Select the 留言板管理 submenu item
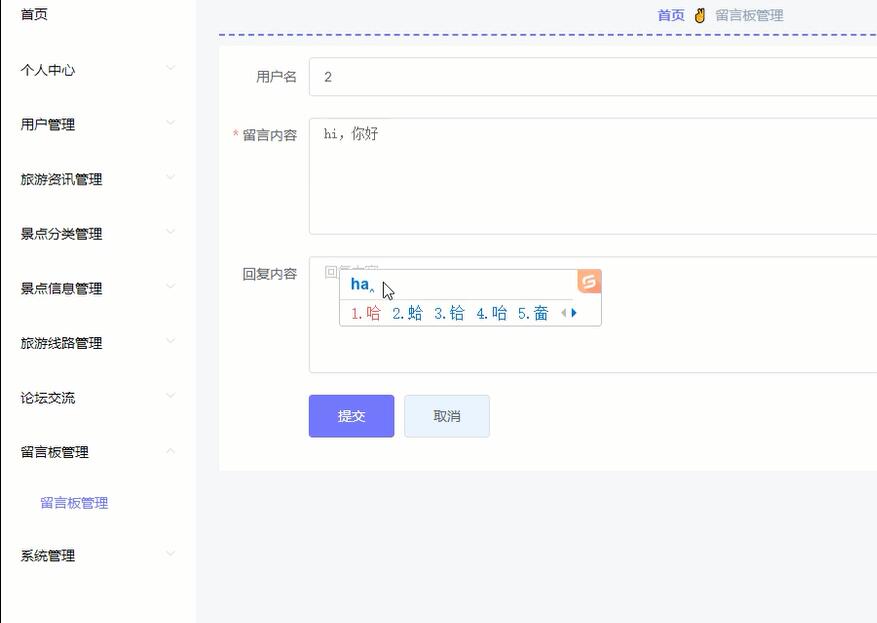Screen dimensions: 877x623 pyautogui.click(x=73, y=503)
